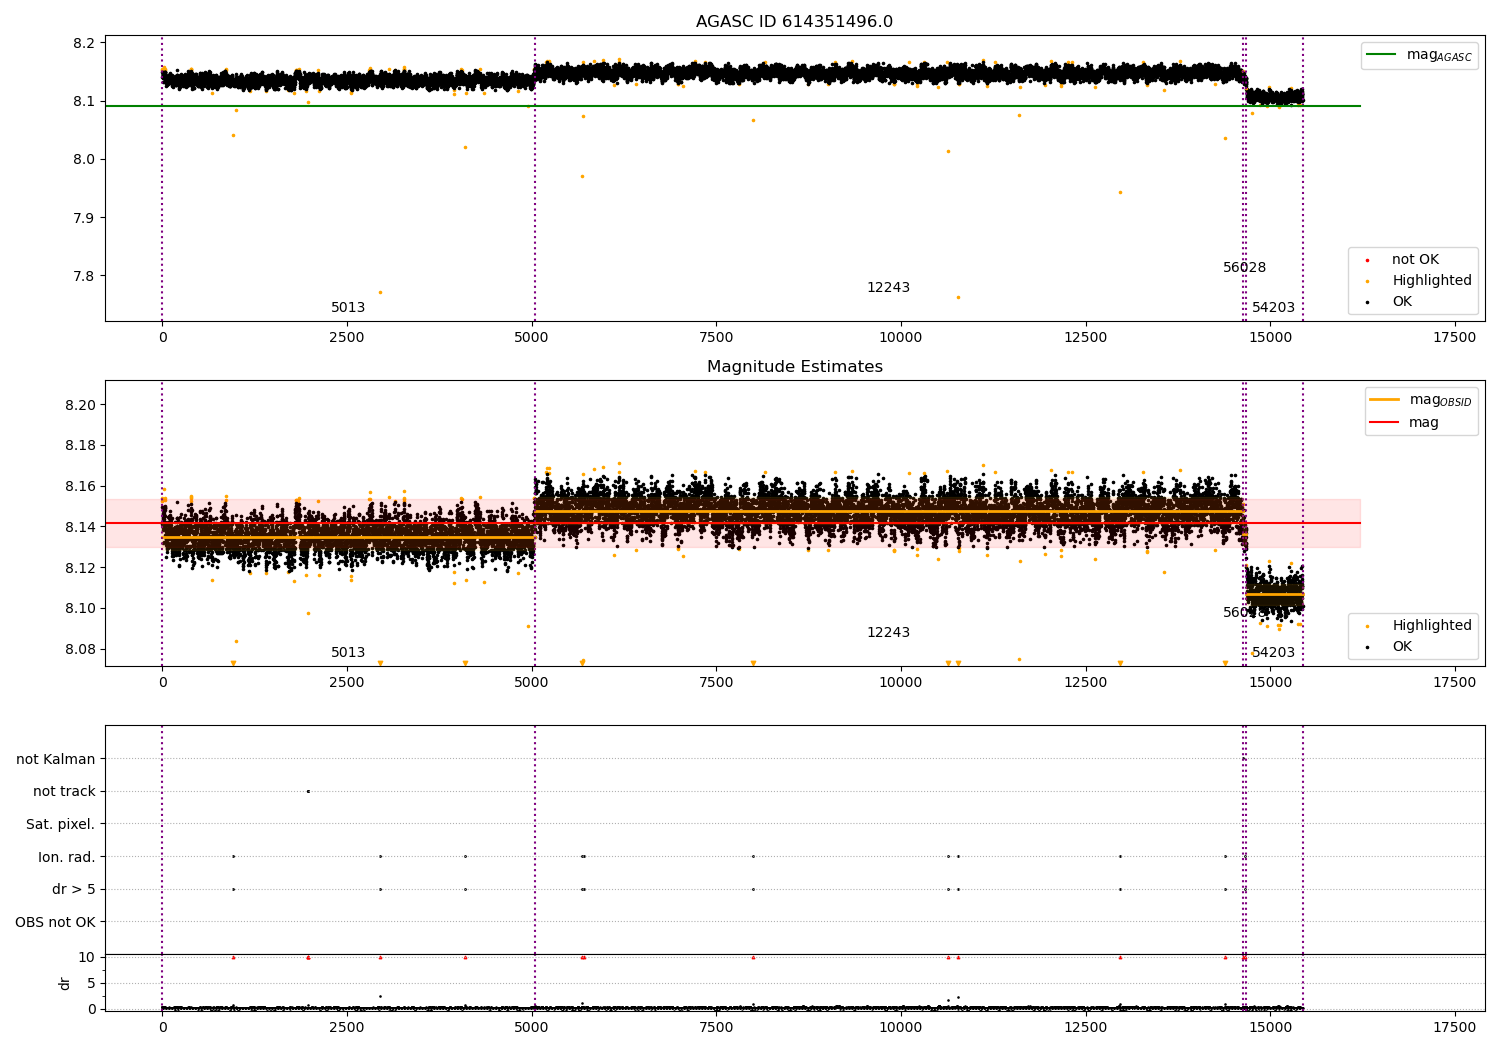Click the title 'AGASC ID 614351496.0'
Screen dimensions: 1500x1050
[x=794, y=22]
